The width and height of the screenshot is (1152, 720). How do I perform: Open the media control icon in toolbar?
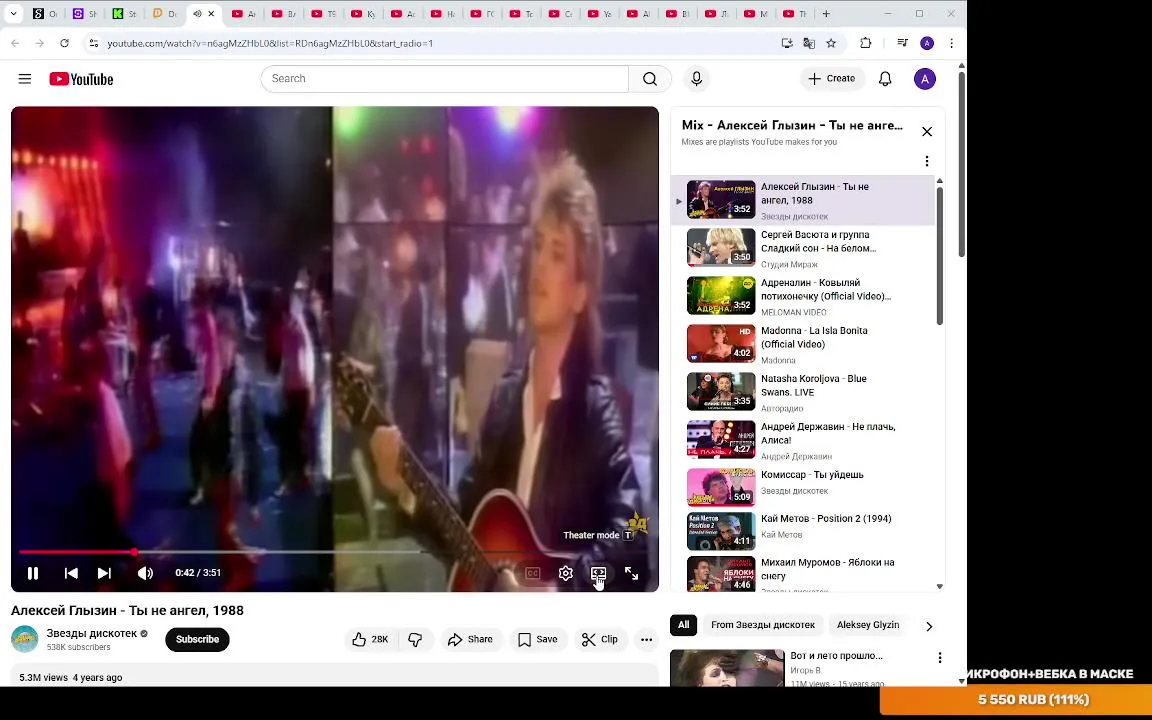(902, 43)
